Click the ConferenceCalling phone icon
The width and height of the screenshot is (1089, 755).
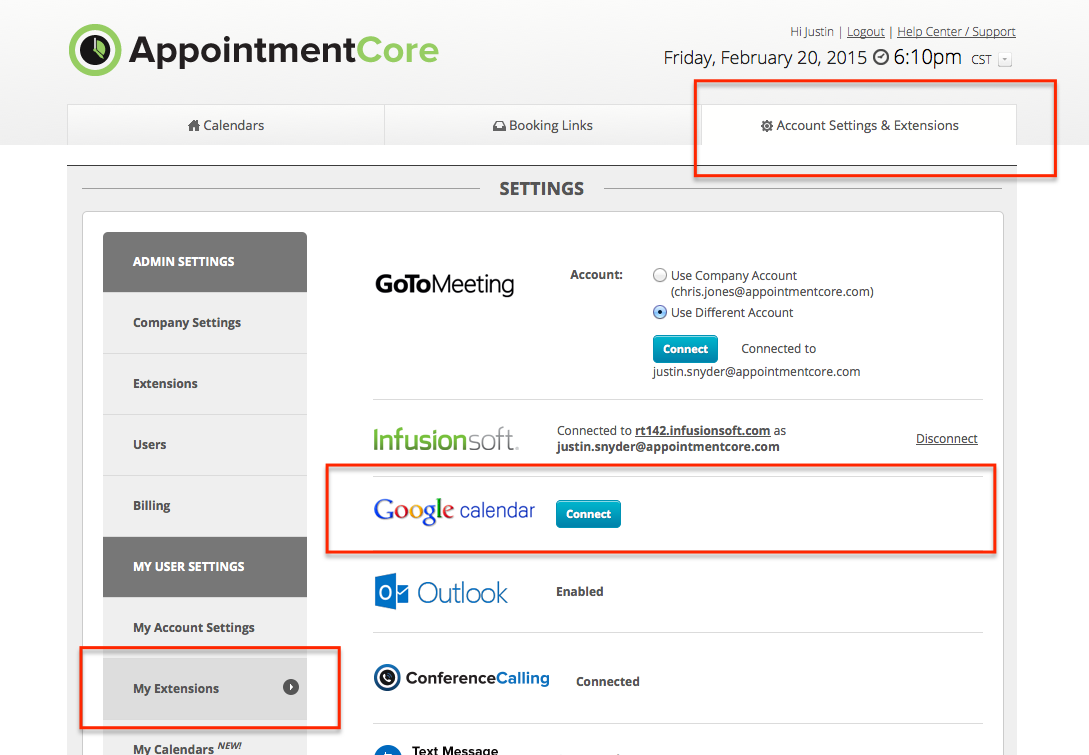coord(387,677)
